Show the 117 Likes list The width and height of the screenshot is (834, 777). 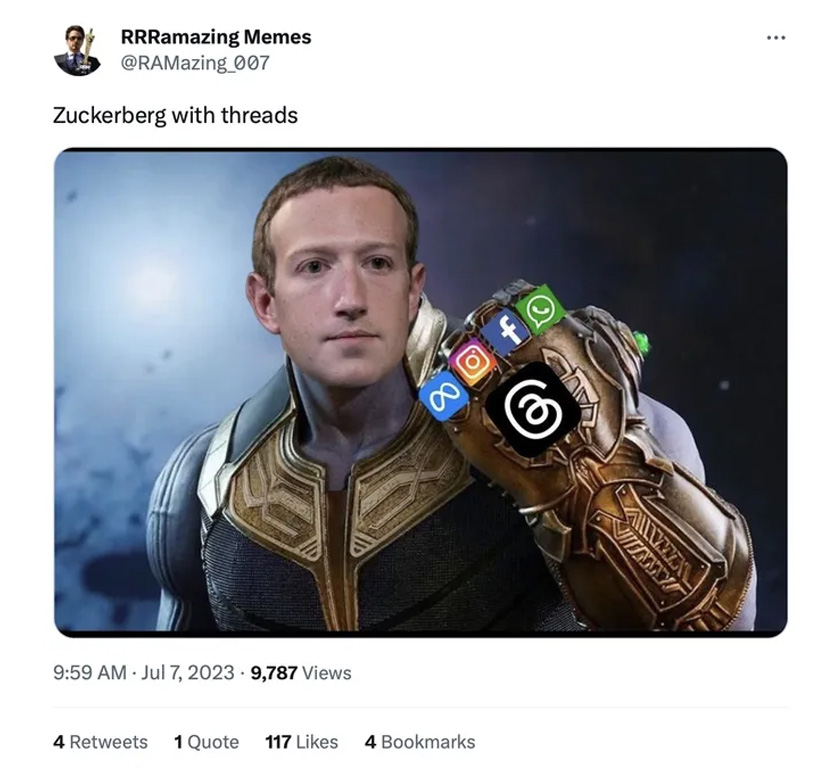(x=302, y=741)
